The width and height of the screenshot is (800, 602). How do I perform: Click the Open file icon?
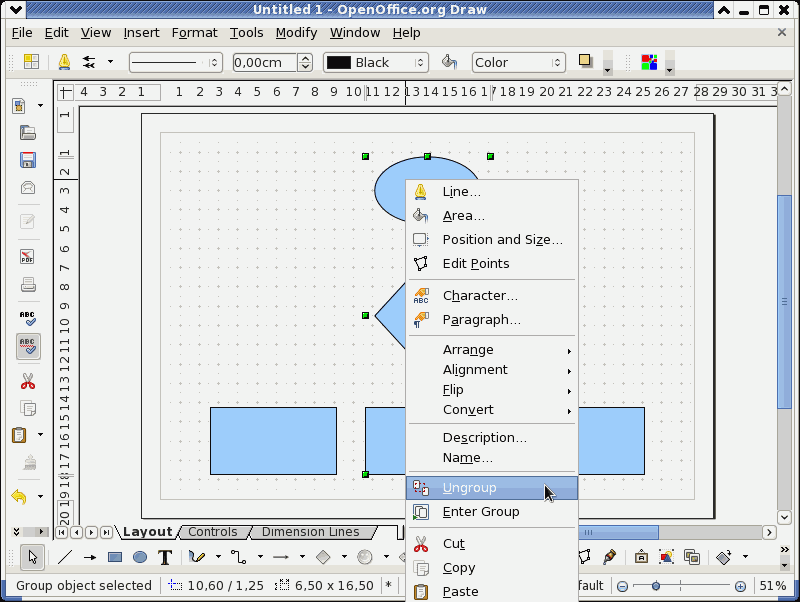(x=28, y=133)
